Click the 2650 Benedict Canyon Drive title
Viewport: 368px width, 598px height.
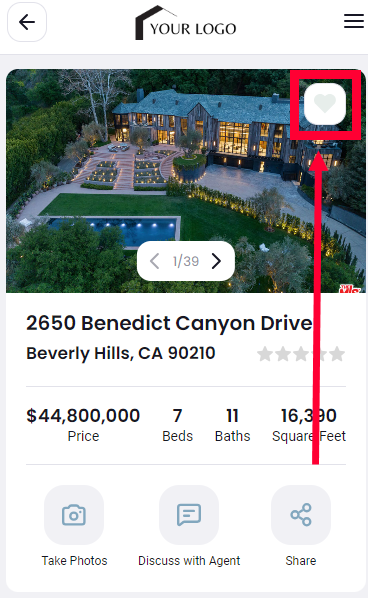pyautogui.click(x=169, y=323)
